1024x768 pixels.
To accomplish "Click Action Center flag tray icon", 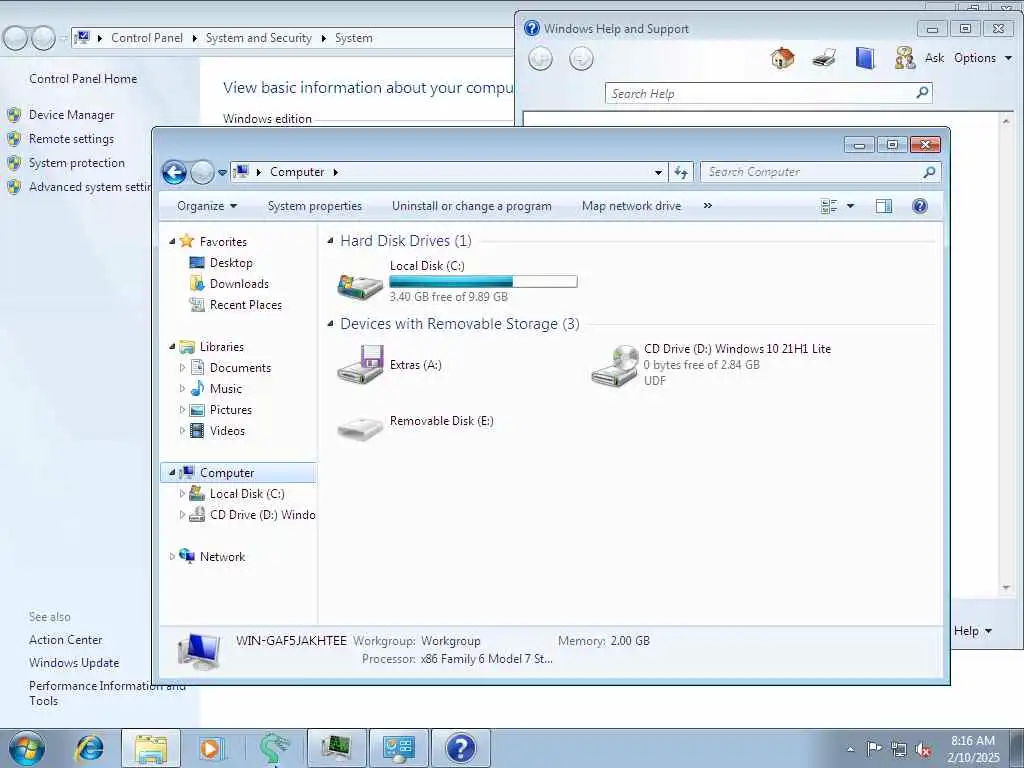I will 874,748.
